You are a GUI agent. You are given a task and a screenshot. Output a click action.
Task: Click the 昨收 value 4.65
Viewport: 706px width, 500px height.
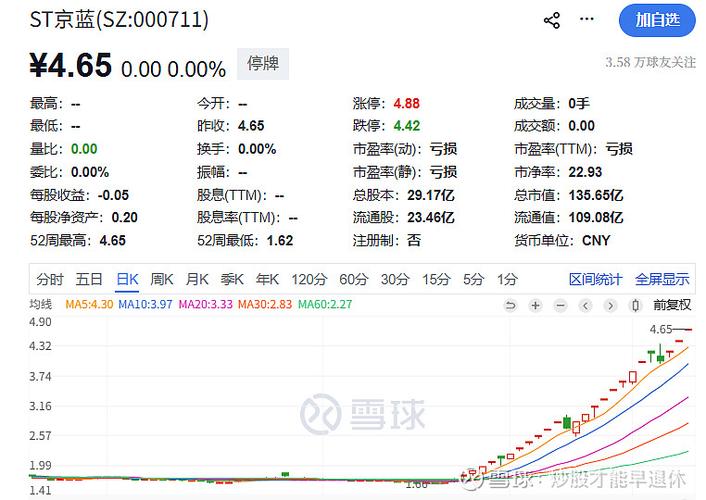point(251,126)
